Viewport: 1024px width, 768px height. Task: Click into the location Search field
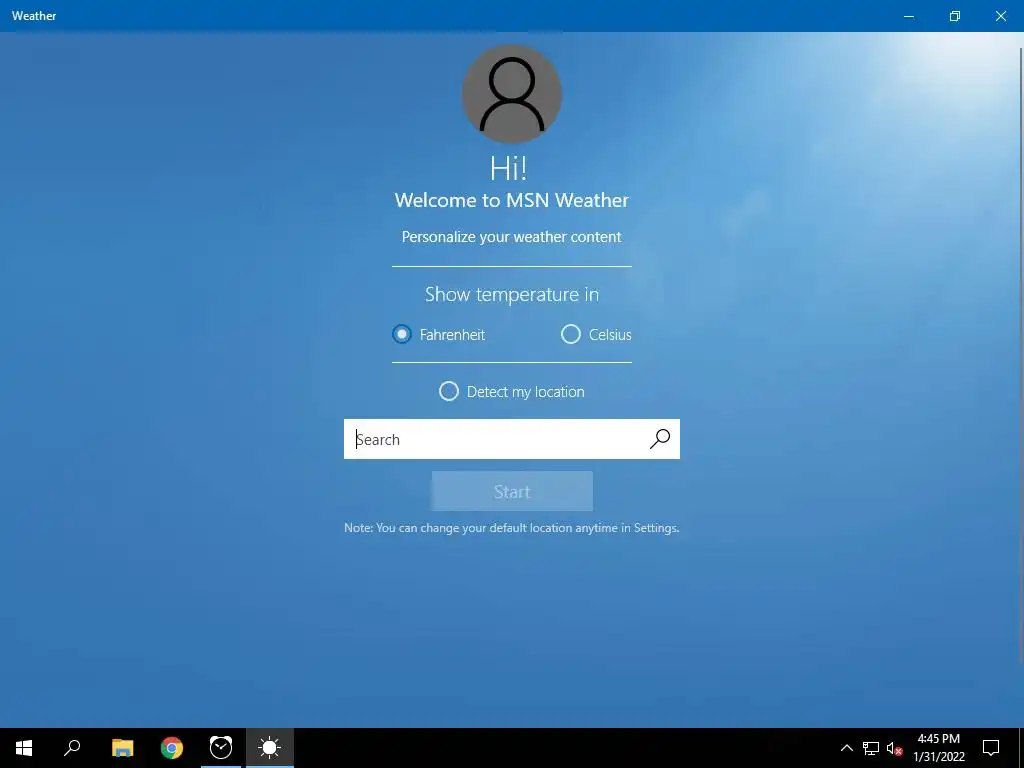pyautogui.click(x=511, y=439)
